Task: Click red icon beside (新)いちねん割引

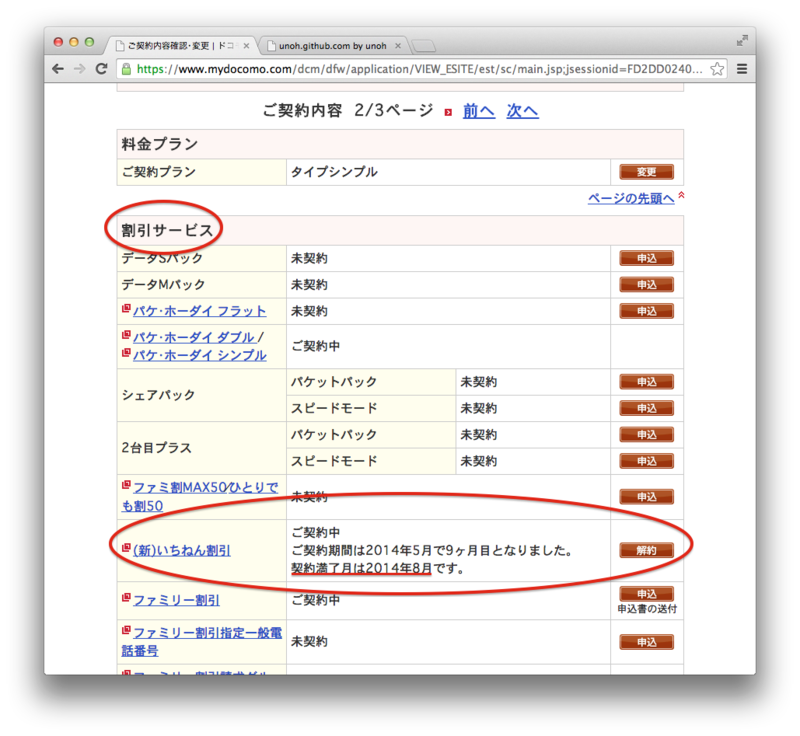Action: click(126, 548)
